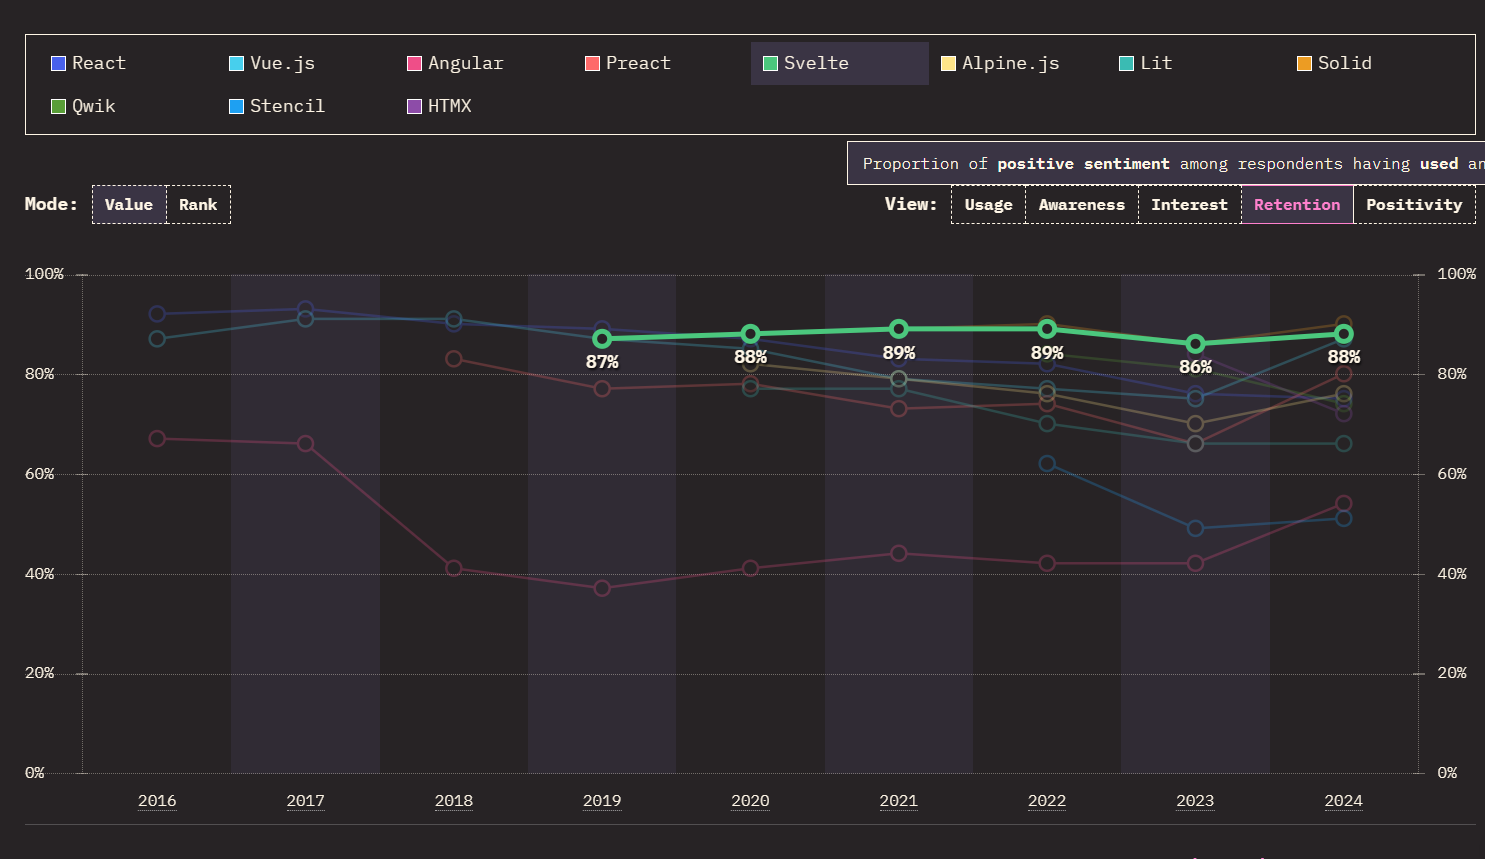Click the HTMX purple color swatch
Screen dimensions: 1485x859
[414, 106]
